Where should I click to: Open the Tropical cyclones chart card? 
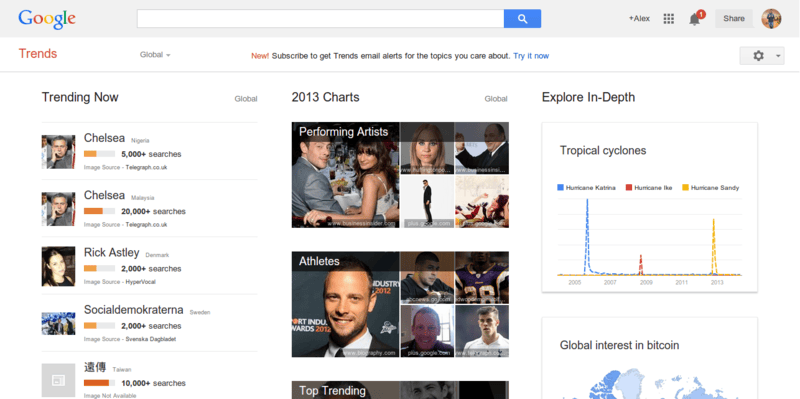point(649,207)
